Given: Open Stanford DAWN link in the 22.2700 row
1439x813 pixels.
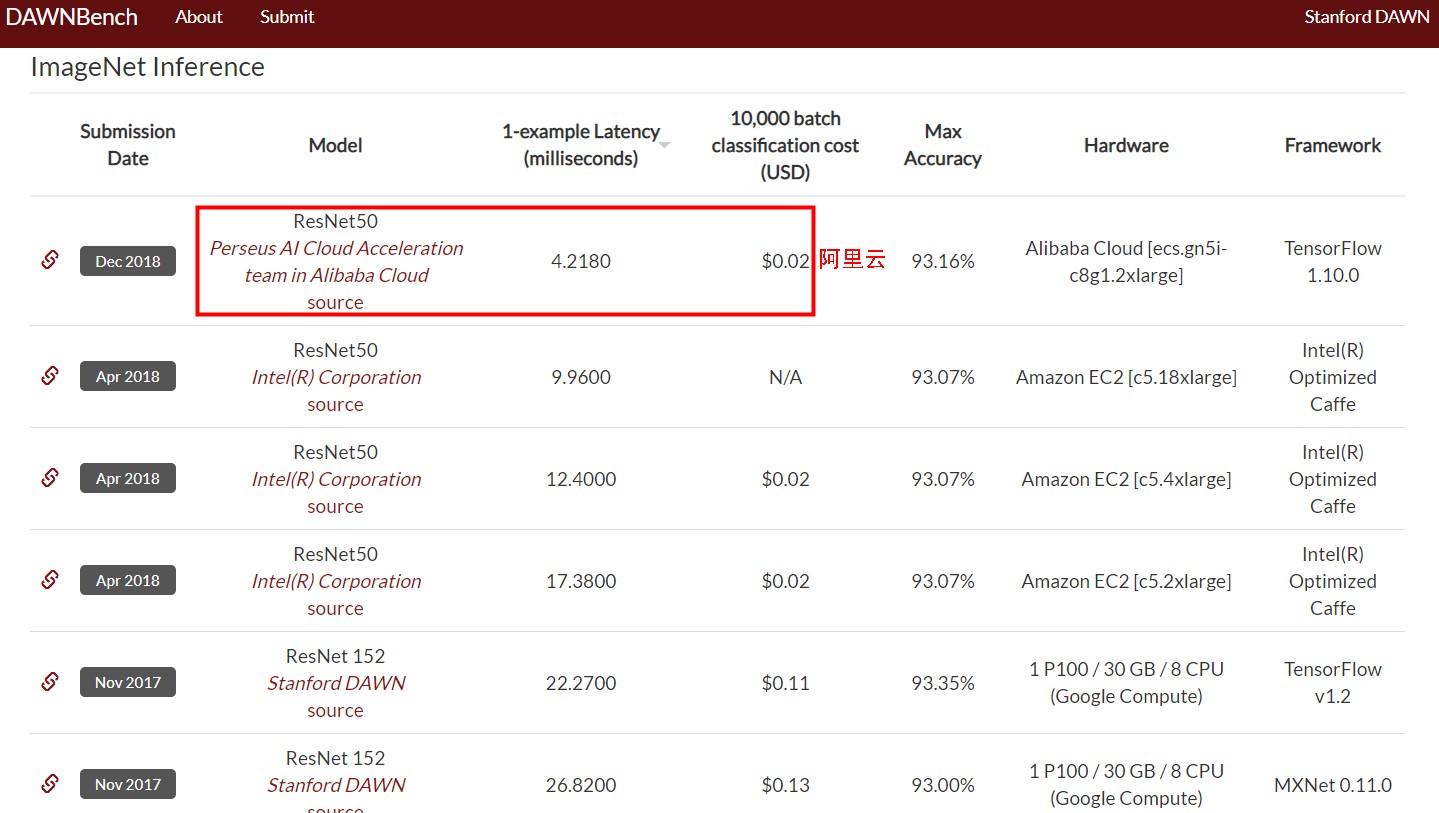Looking at the screenshot, I should (336, 683).
